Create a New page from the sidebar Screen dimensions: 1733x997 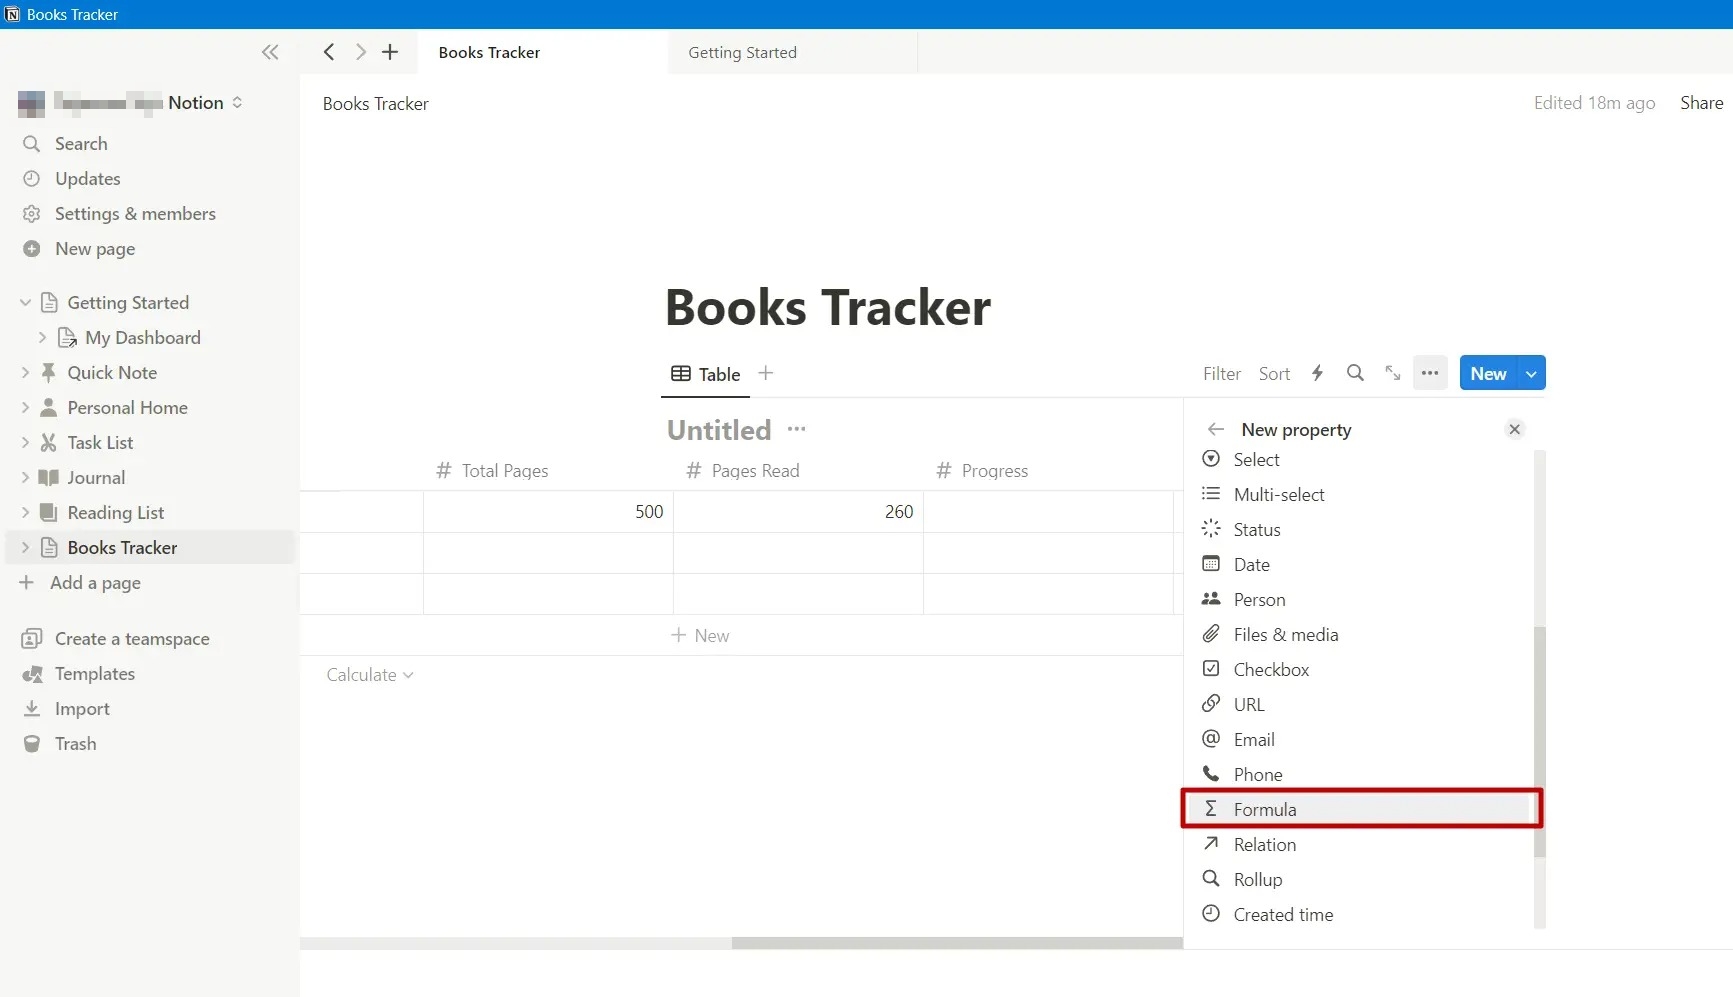pyautogui.click(x=94, y=249)
